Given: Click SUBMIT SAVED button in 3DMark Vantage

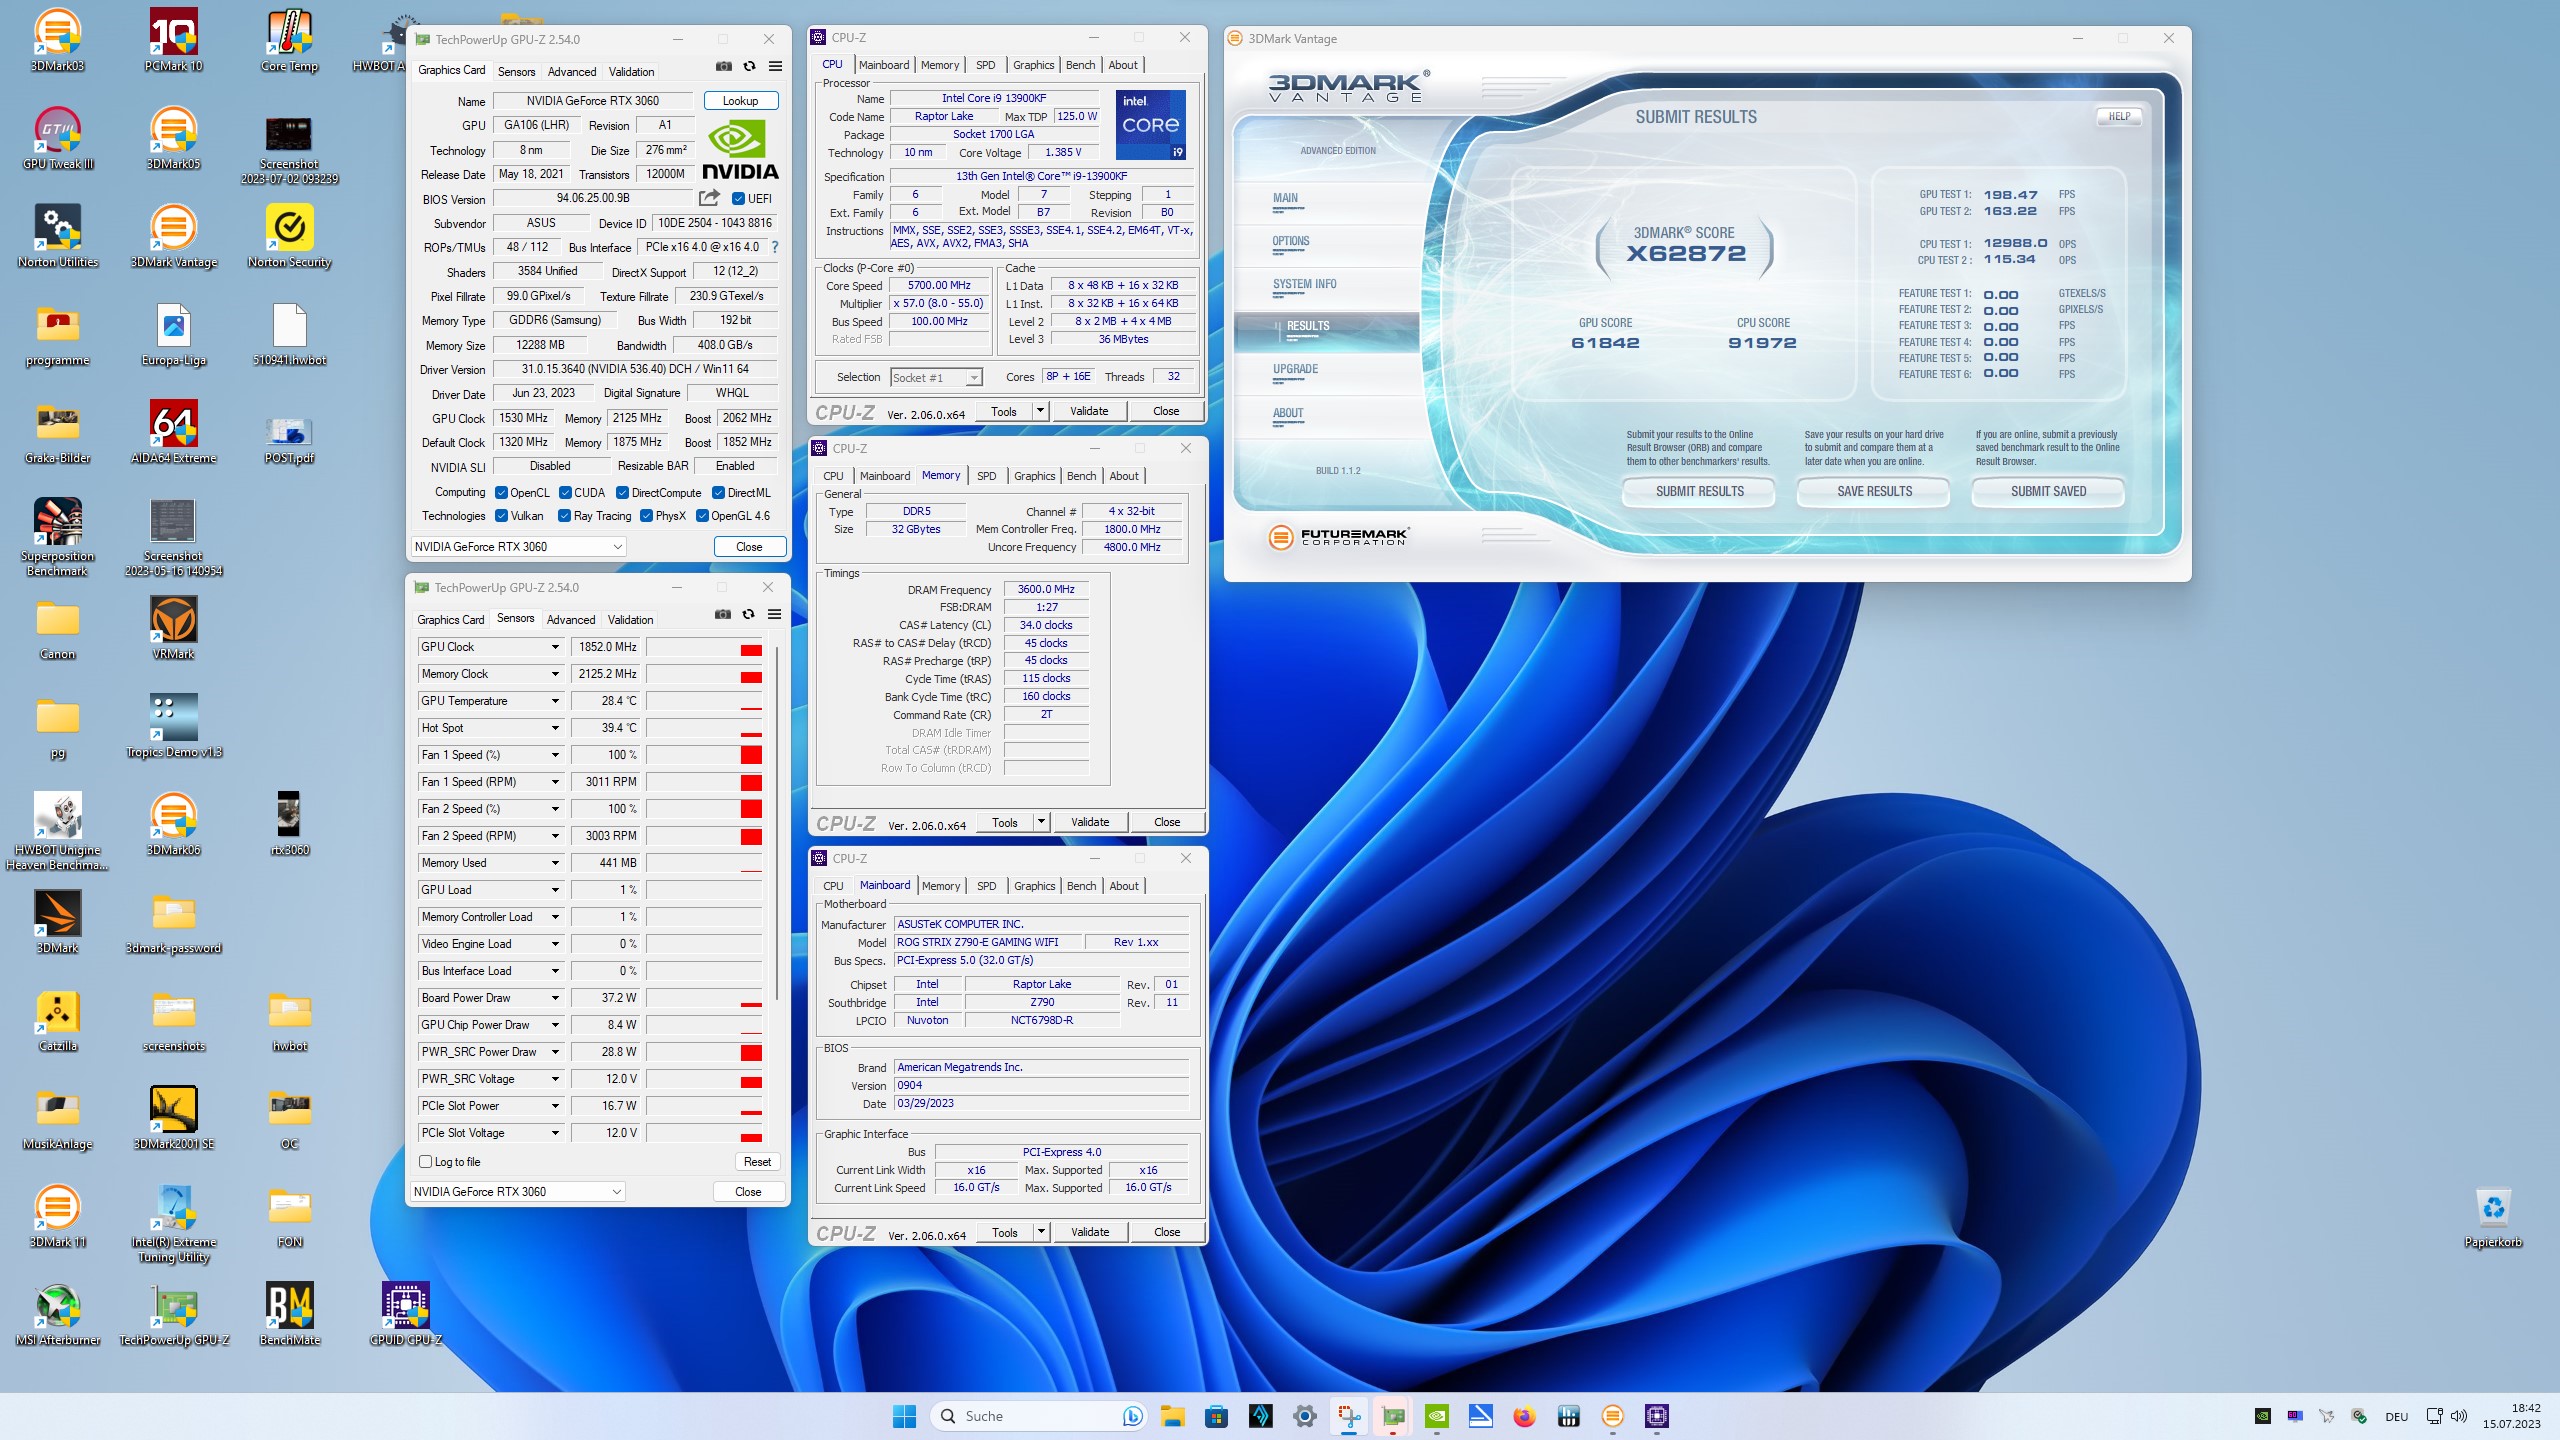Looking at the screenshot, I should point(2048,491).
